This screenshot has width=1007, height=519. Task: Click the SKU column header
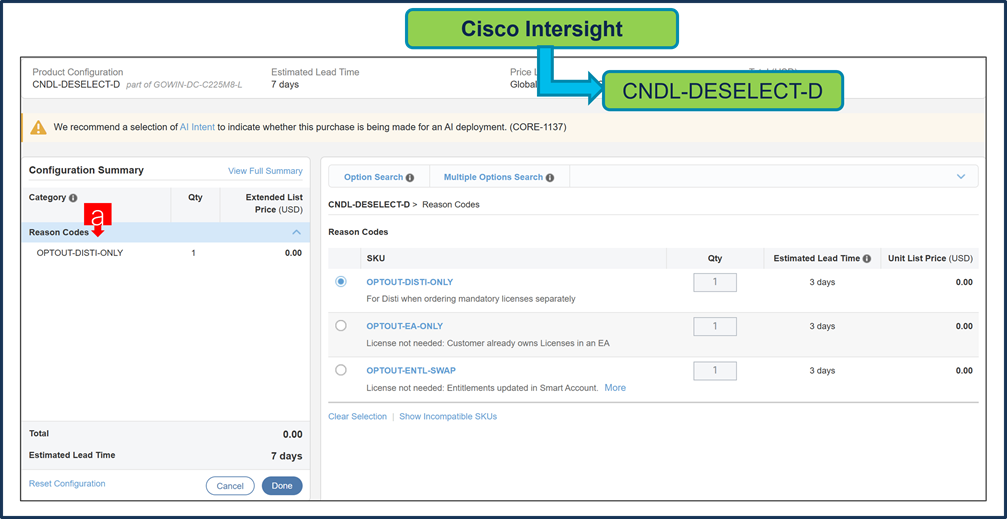376,258
